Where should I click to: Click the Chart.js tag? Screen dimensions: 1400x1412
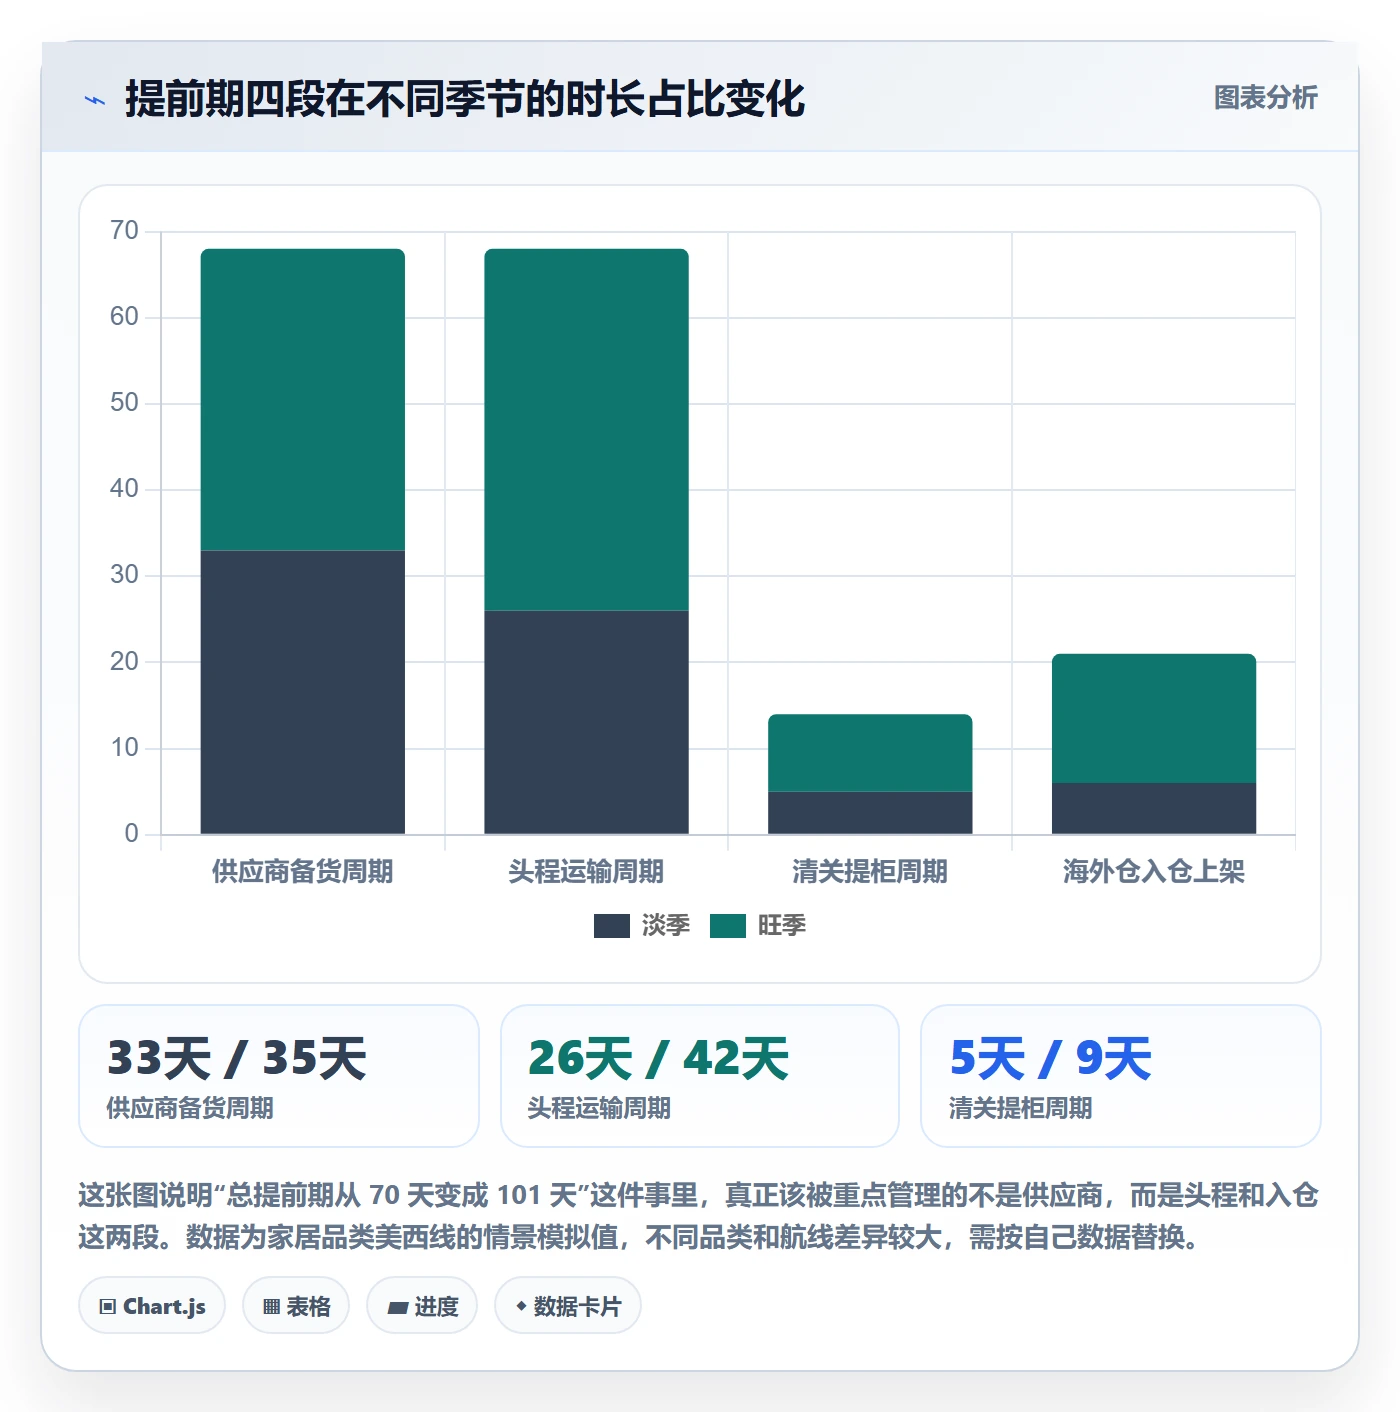(152, 1306)
